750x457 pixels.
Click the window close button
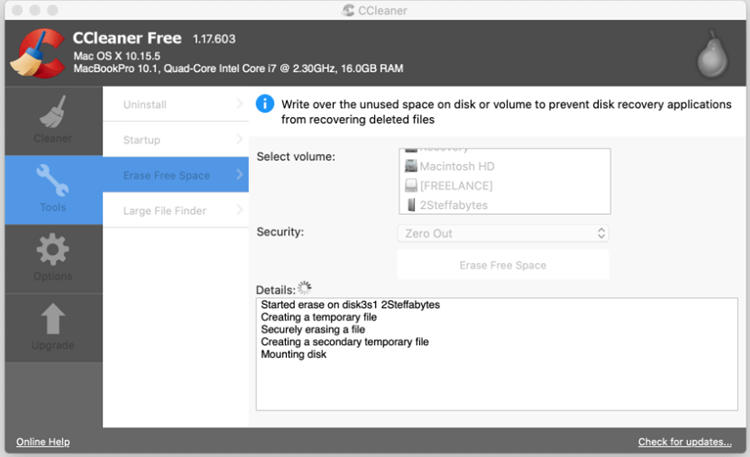(x=18, y=10)
